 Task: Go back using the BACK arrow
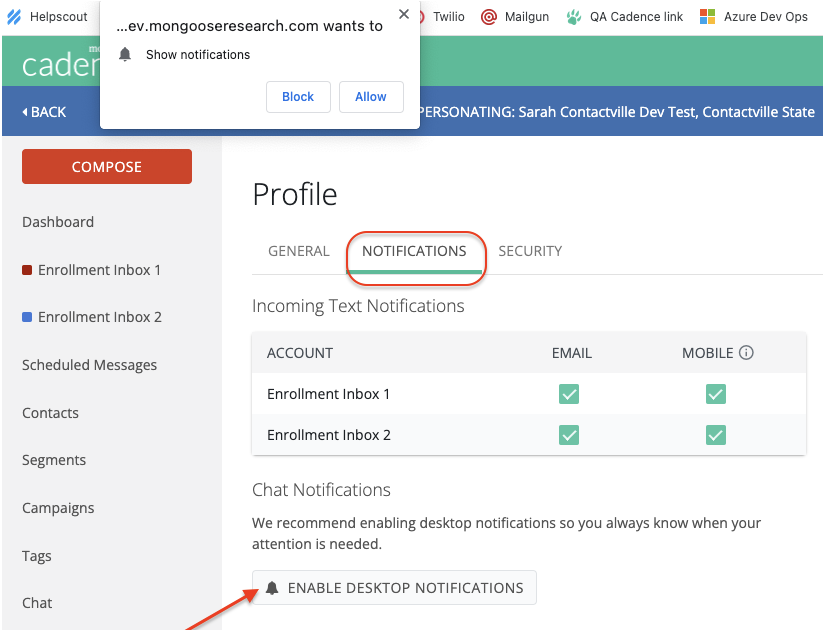tap(44, 112)
